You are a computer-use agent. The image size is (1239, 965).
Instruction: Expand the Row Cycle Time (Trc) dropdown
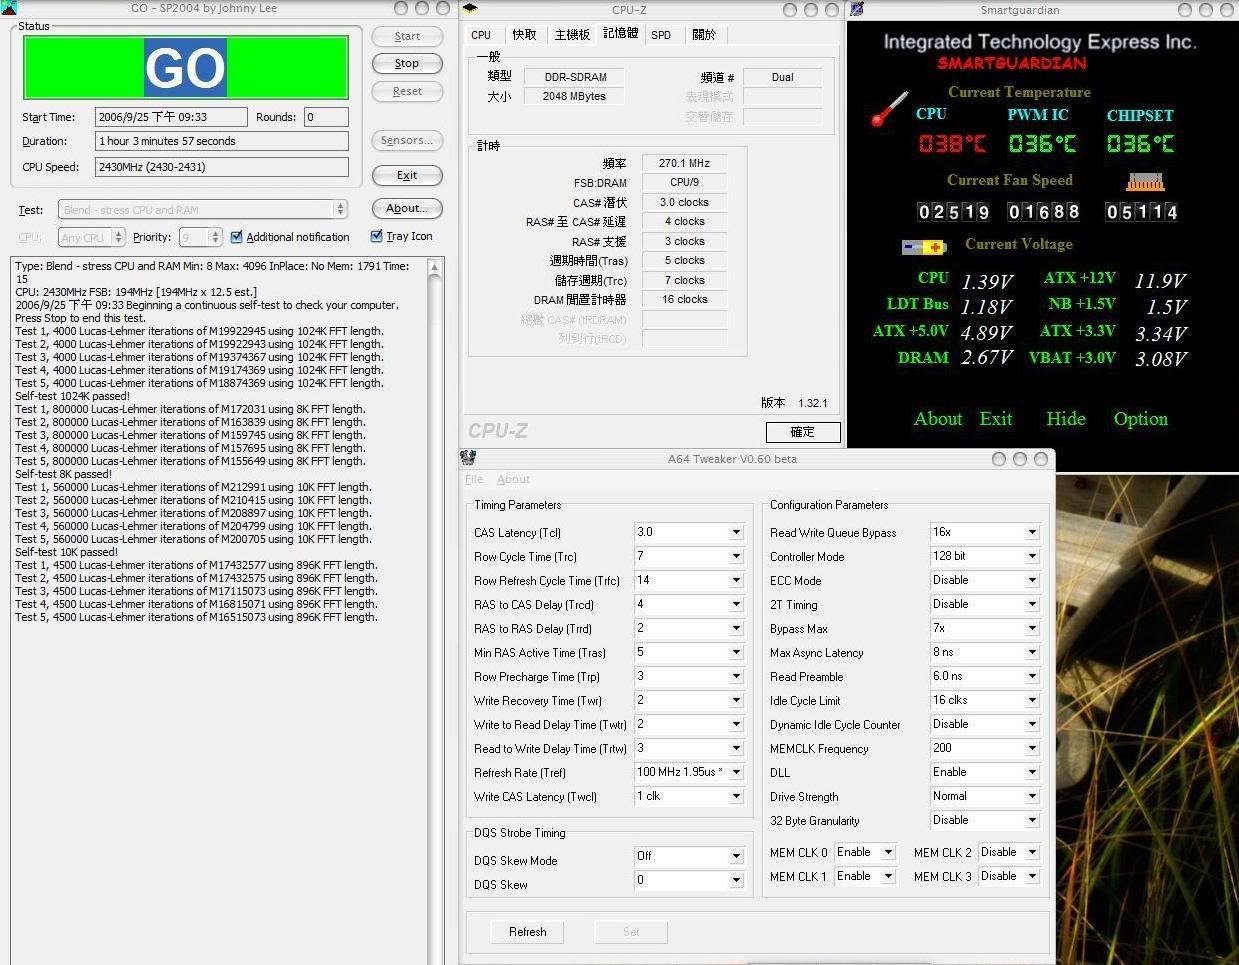coord(736,556)
